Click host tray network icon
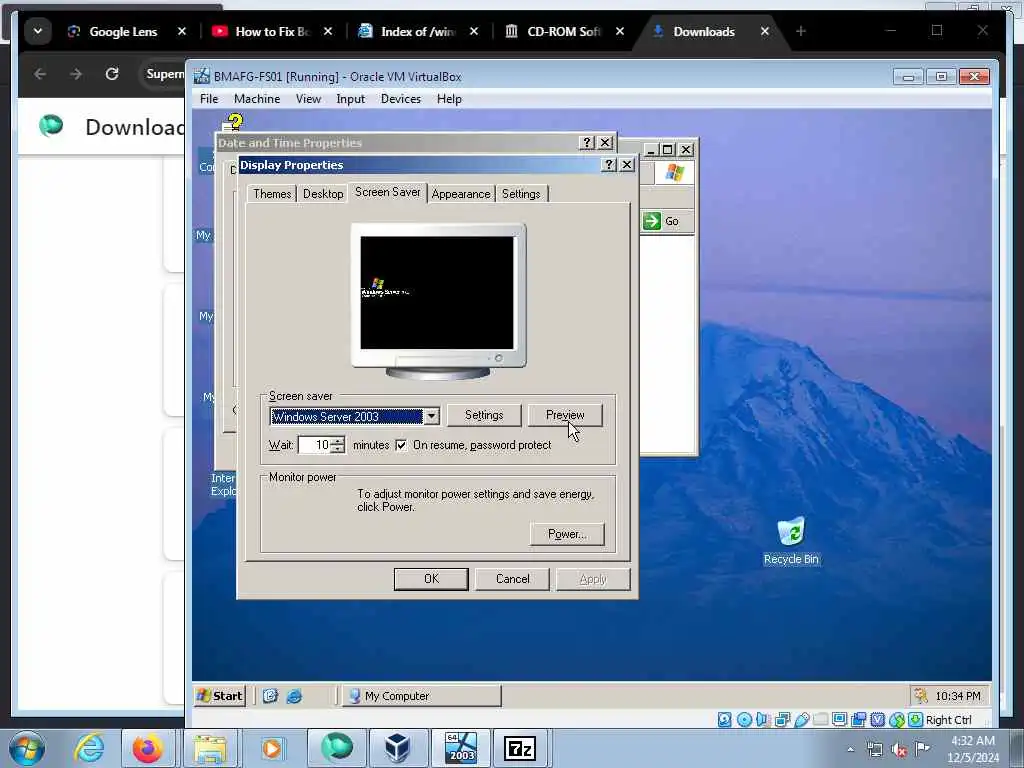The height and width of the screenshot is (768, 1024). click(x=874, y=749)
